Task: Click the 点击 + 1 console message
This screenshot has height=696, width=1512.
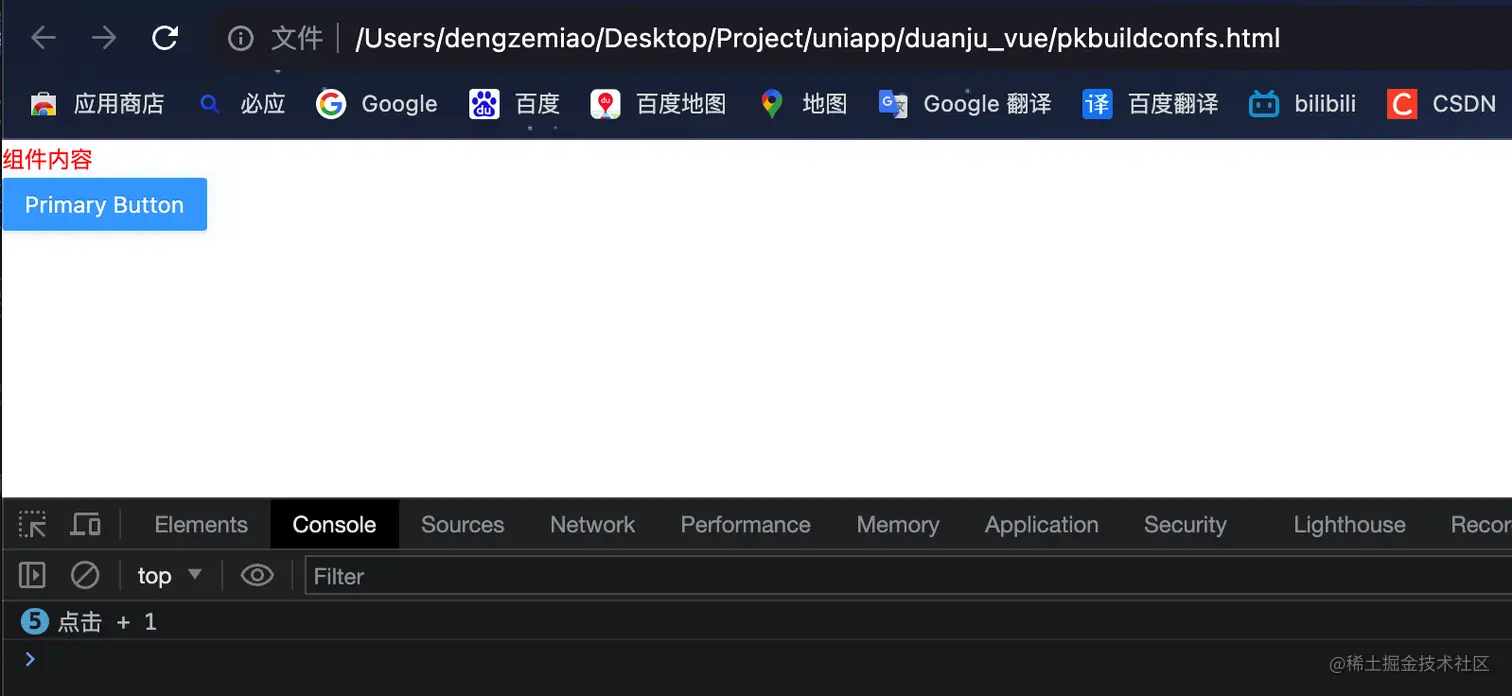Action: (107, 622)
